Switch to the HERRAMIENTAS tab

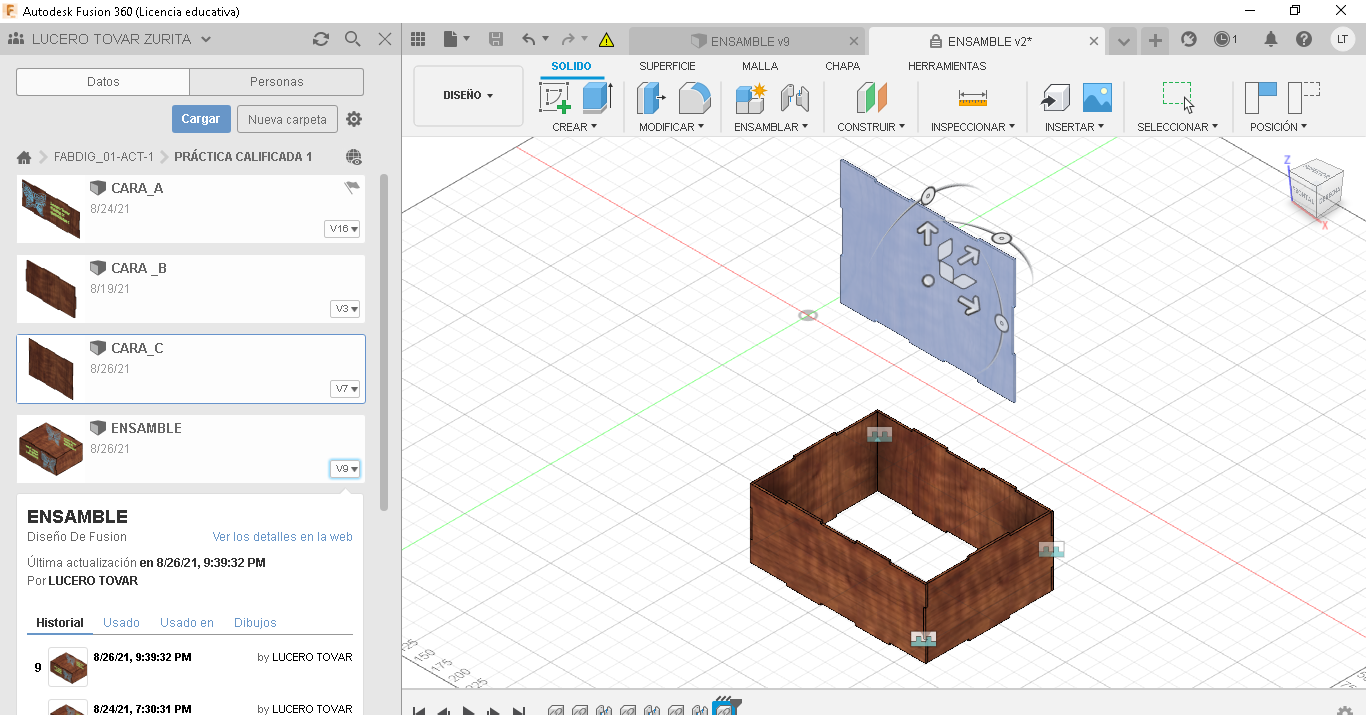point(947,66)
